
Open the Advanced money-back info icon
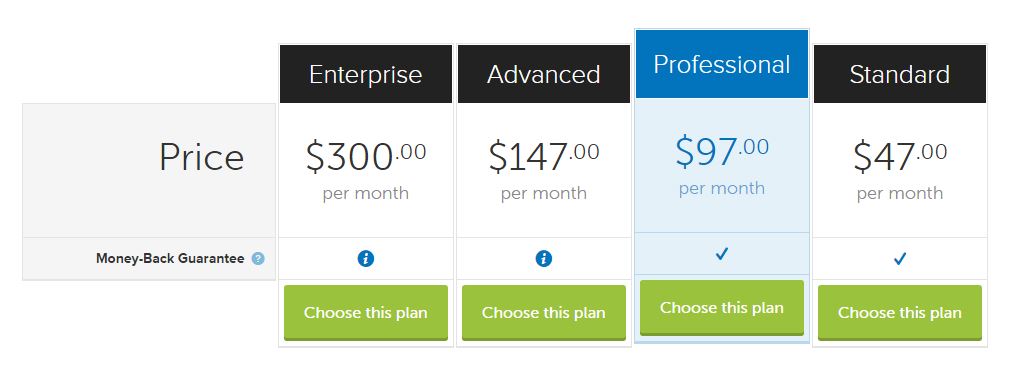point(544,259)
